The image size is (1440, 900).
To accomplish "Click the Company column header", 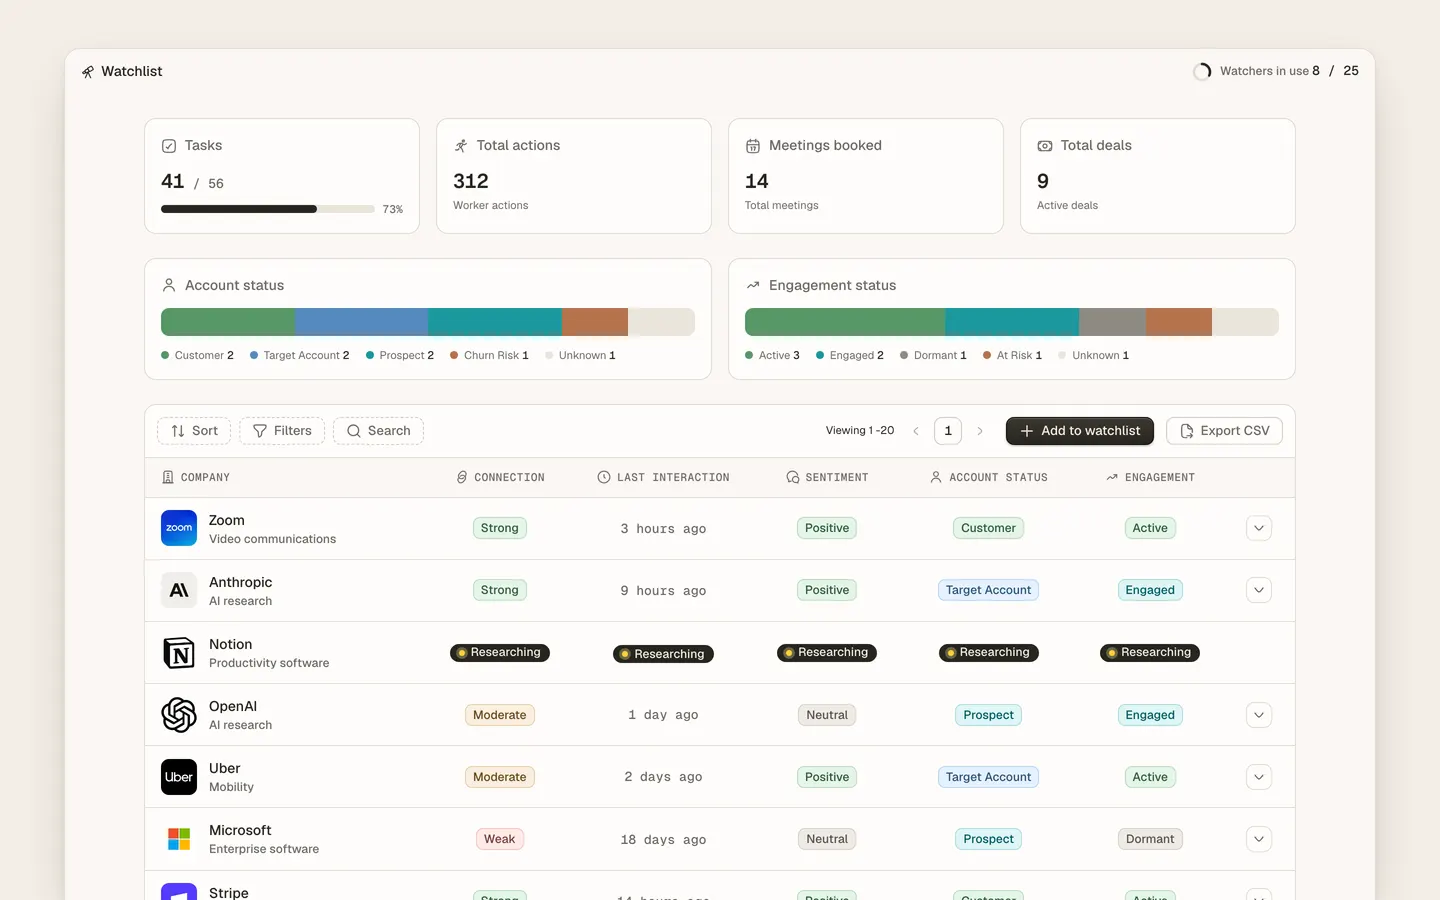I will click(x=196, y=478).
